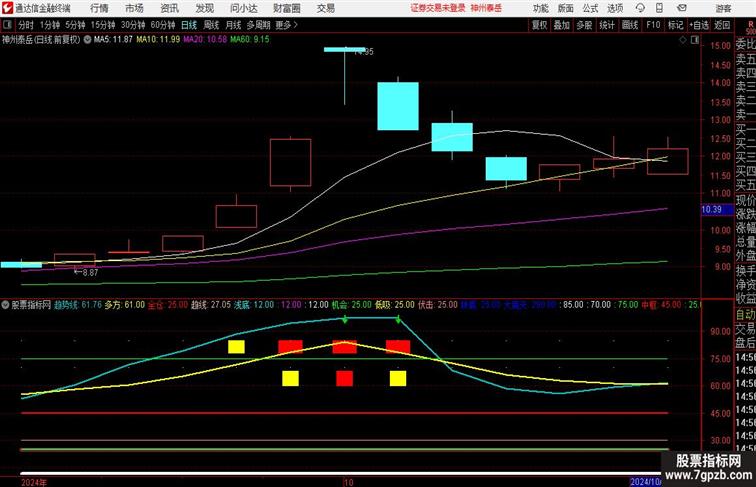
Task: Click the MA10: 11.99 indicator label
Action: 158,40
